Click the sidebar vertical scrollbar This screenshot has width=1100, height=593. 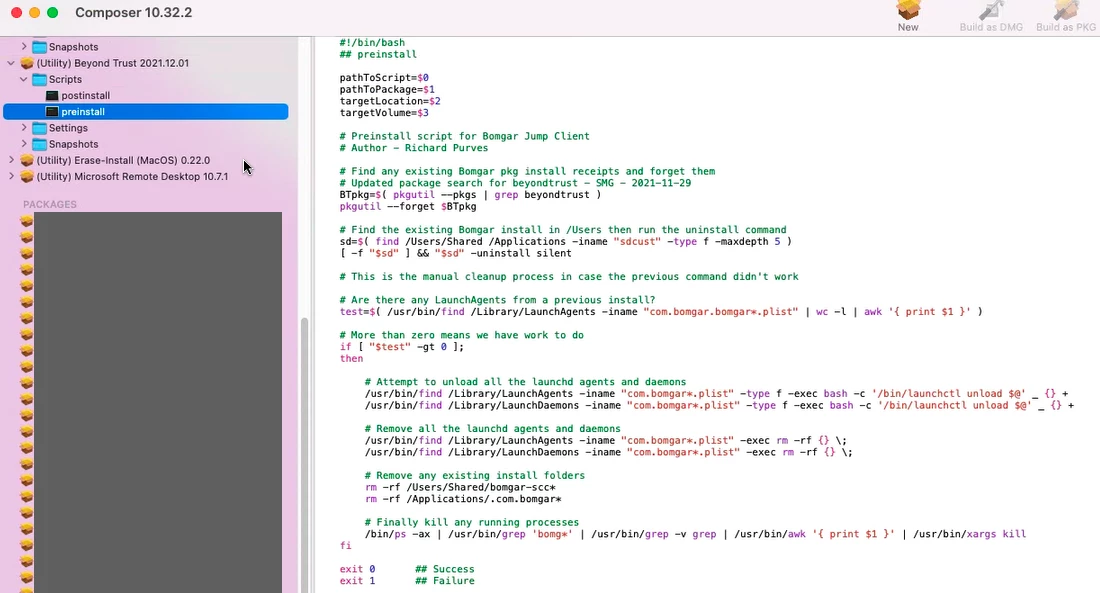[x=304, y=455]
